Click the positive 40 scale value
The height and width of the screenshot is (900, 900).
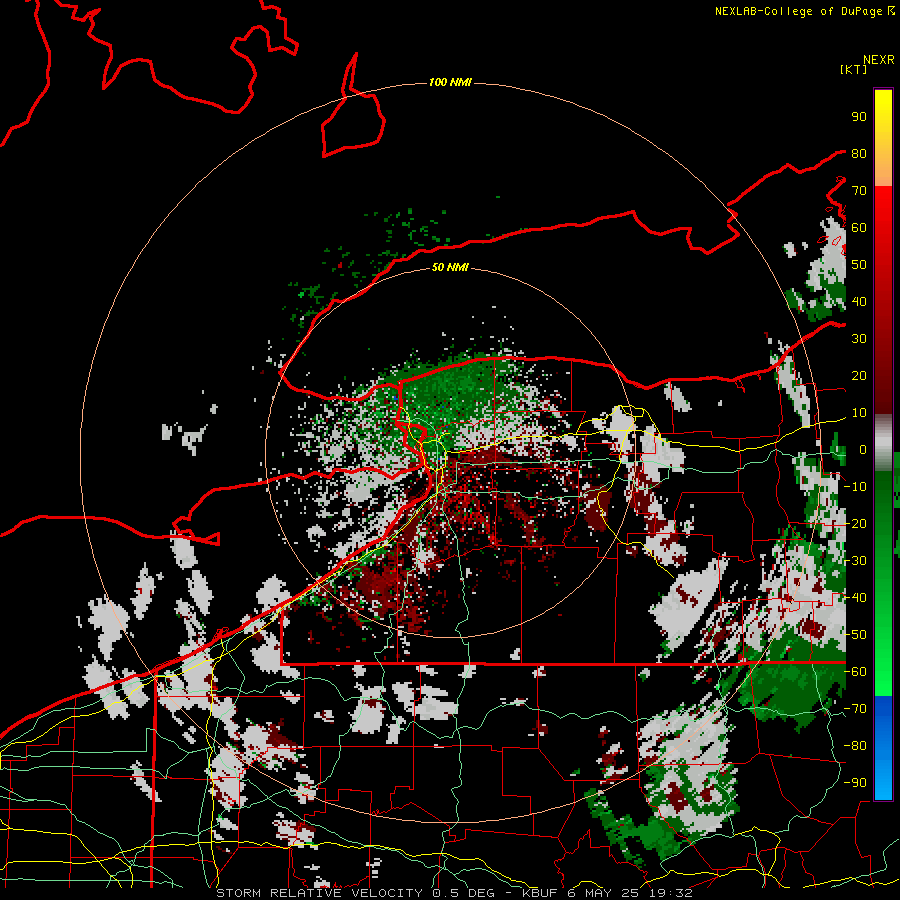coord(859,302)
